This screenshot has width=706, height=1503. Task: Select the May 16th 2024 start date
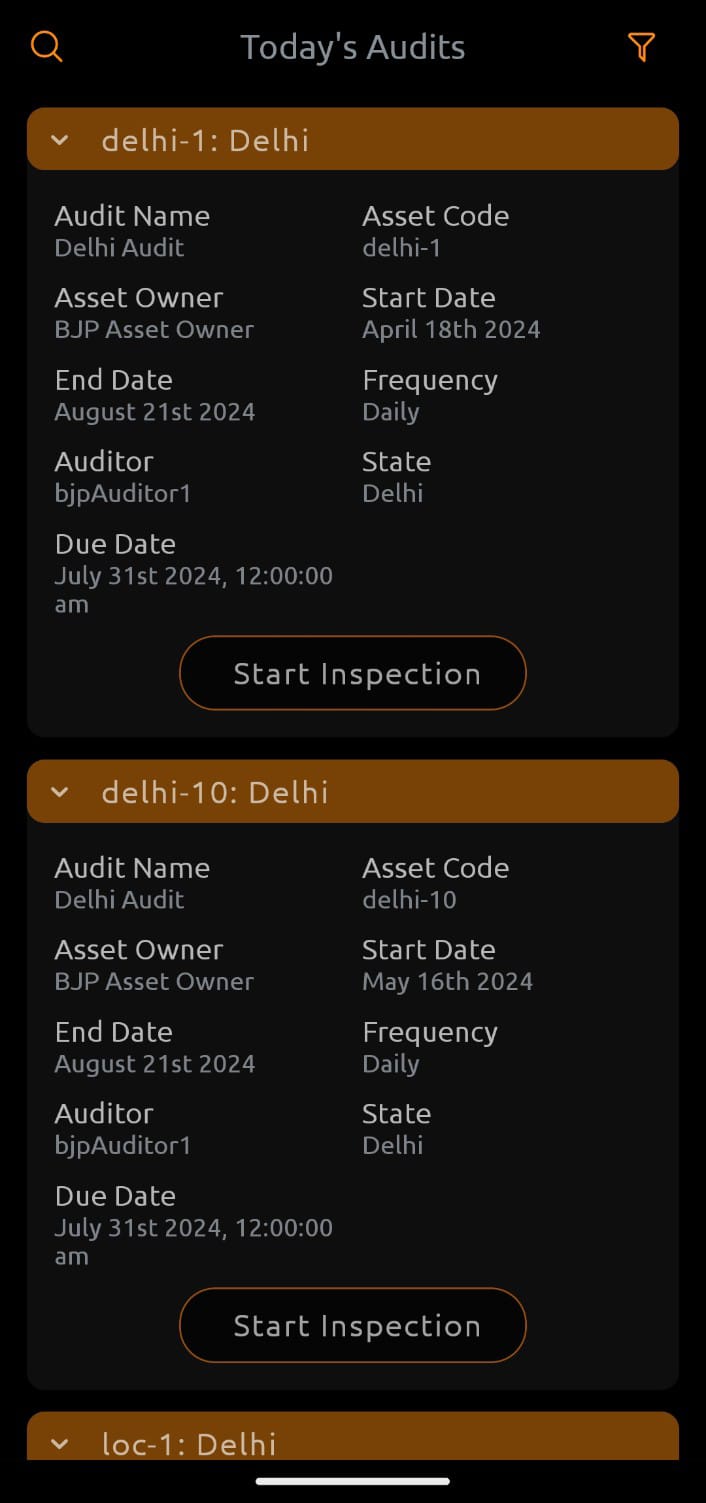[447, 982]
